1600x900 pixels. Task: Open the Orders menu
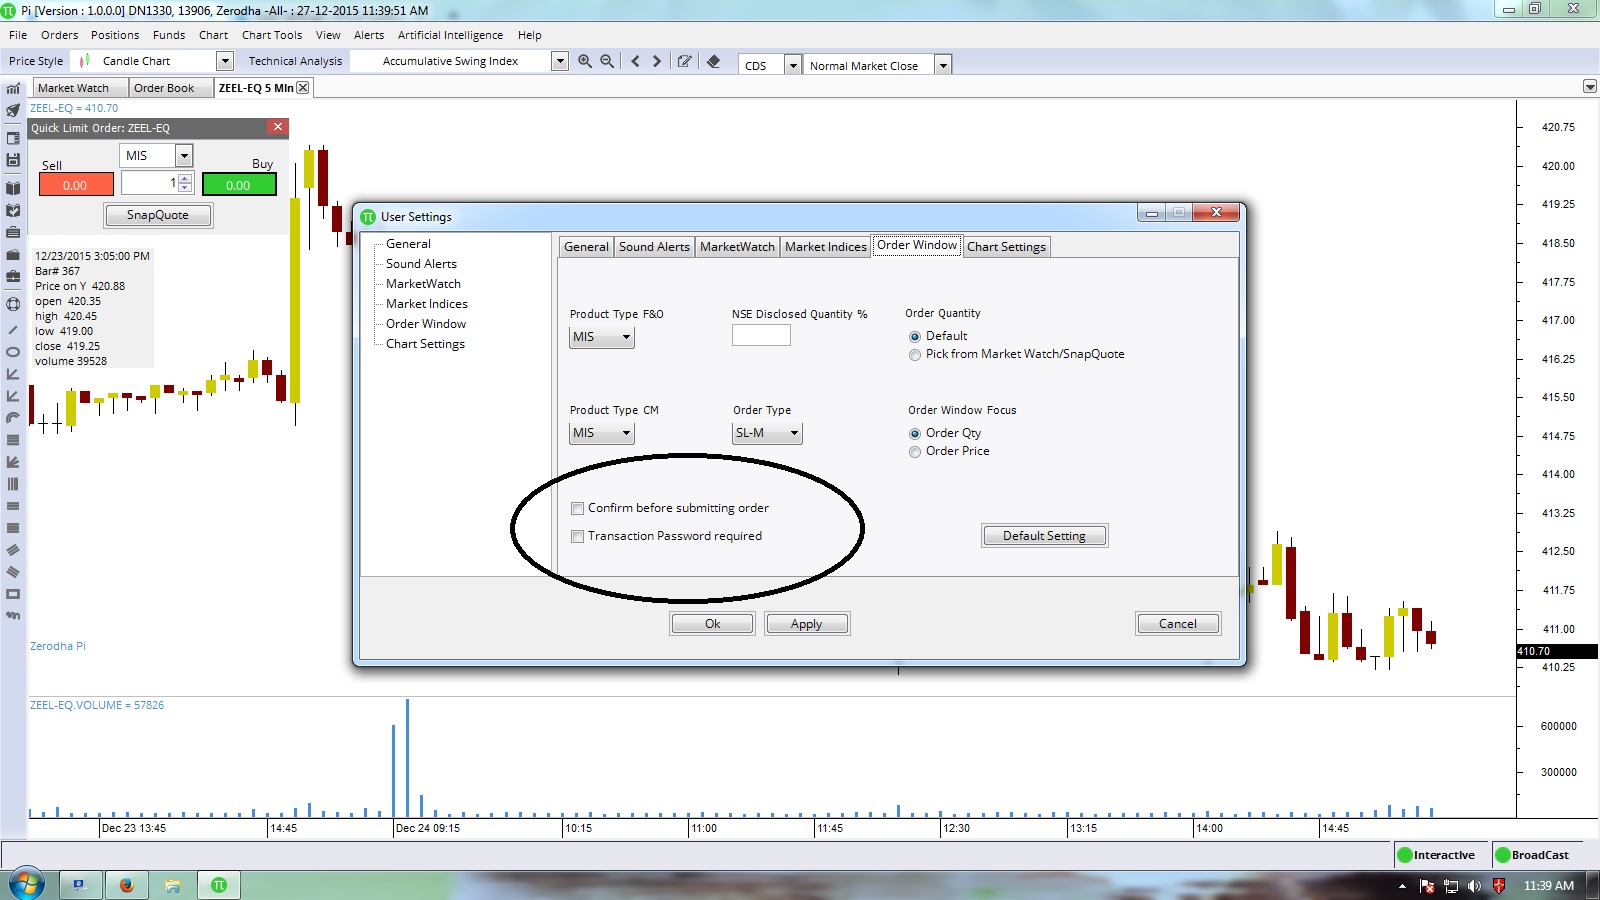point(59,35)
